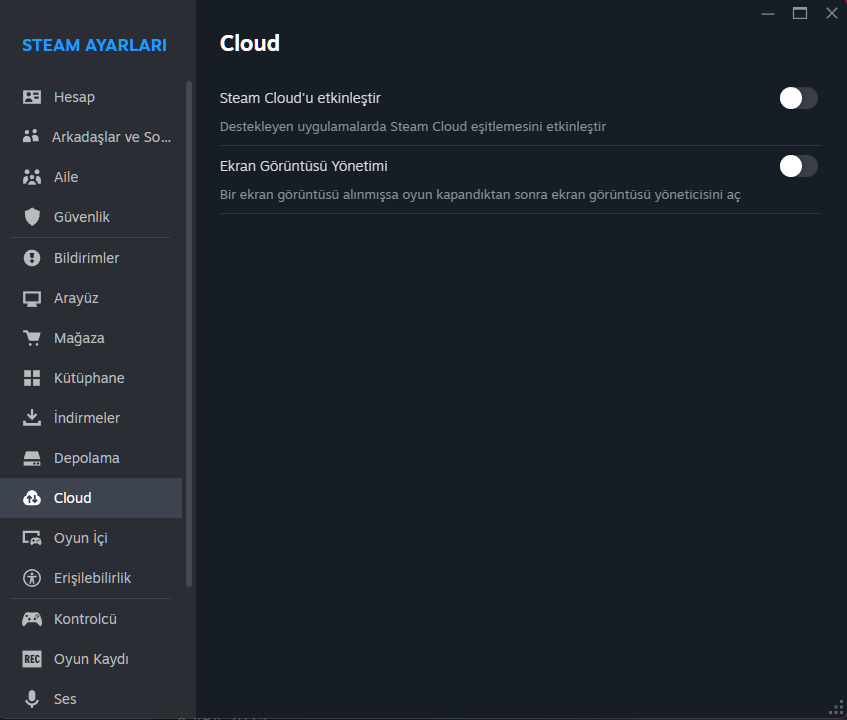This screenshot has width=847, height=720.
Task: Click the Arayüz monitor icon
Action: point(32,299)
